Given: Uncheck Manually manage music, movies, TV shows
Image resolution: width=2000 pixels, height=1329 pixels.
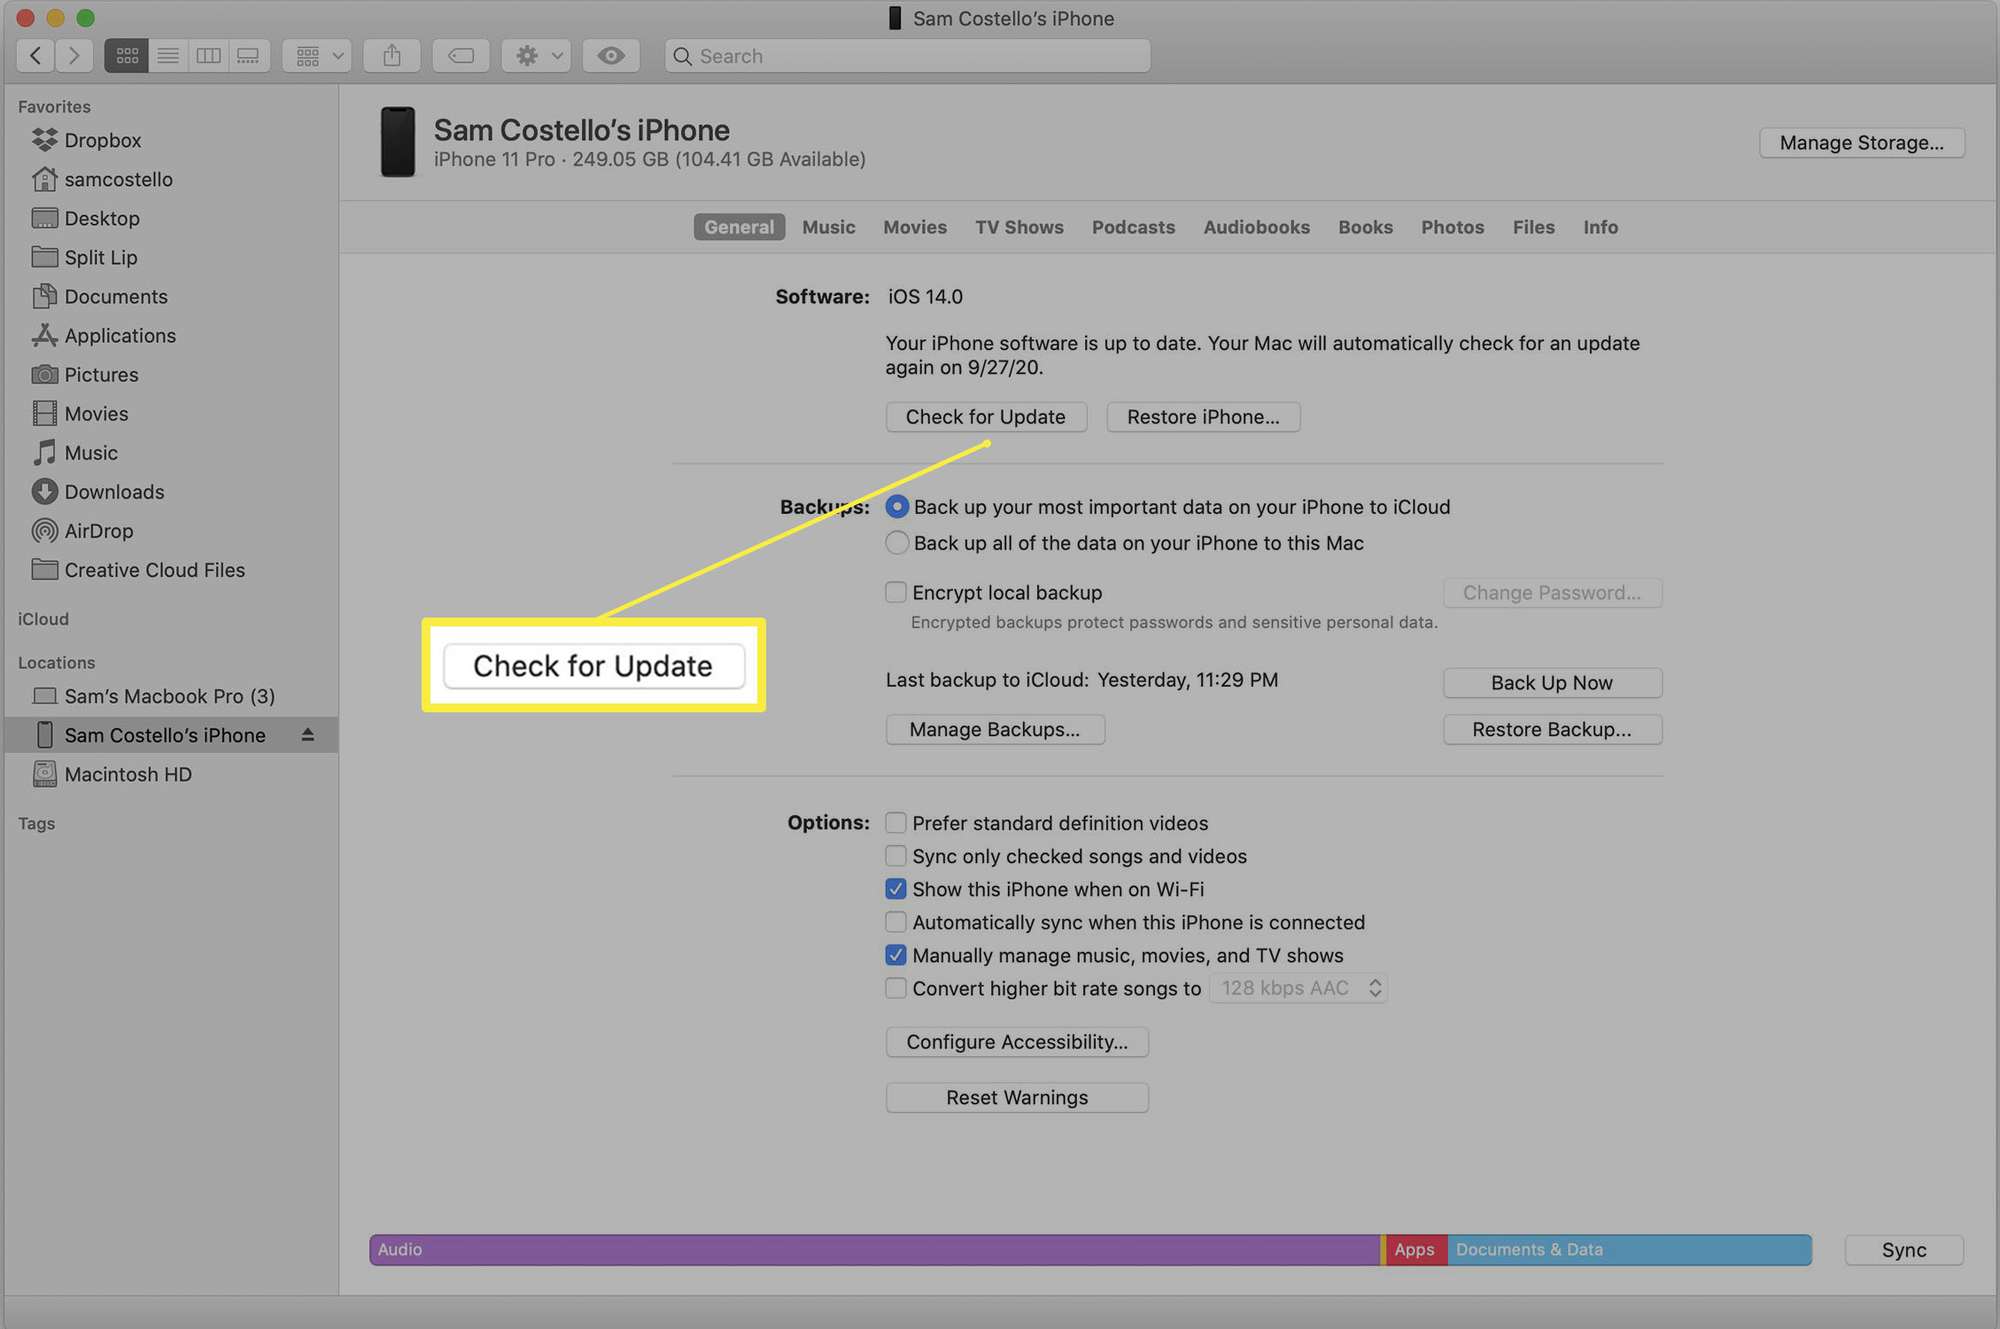Looking at the screenshot, I should coord(896,955).
